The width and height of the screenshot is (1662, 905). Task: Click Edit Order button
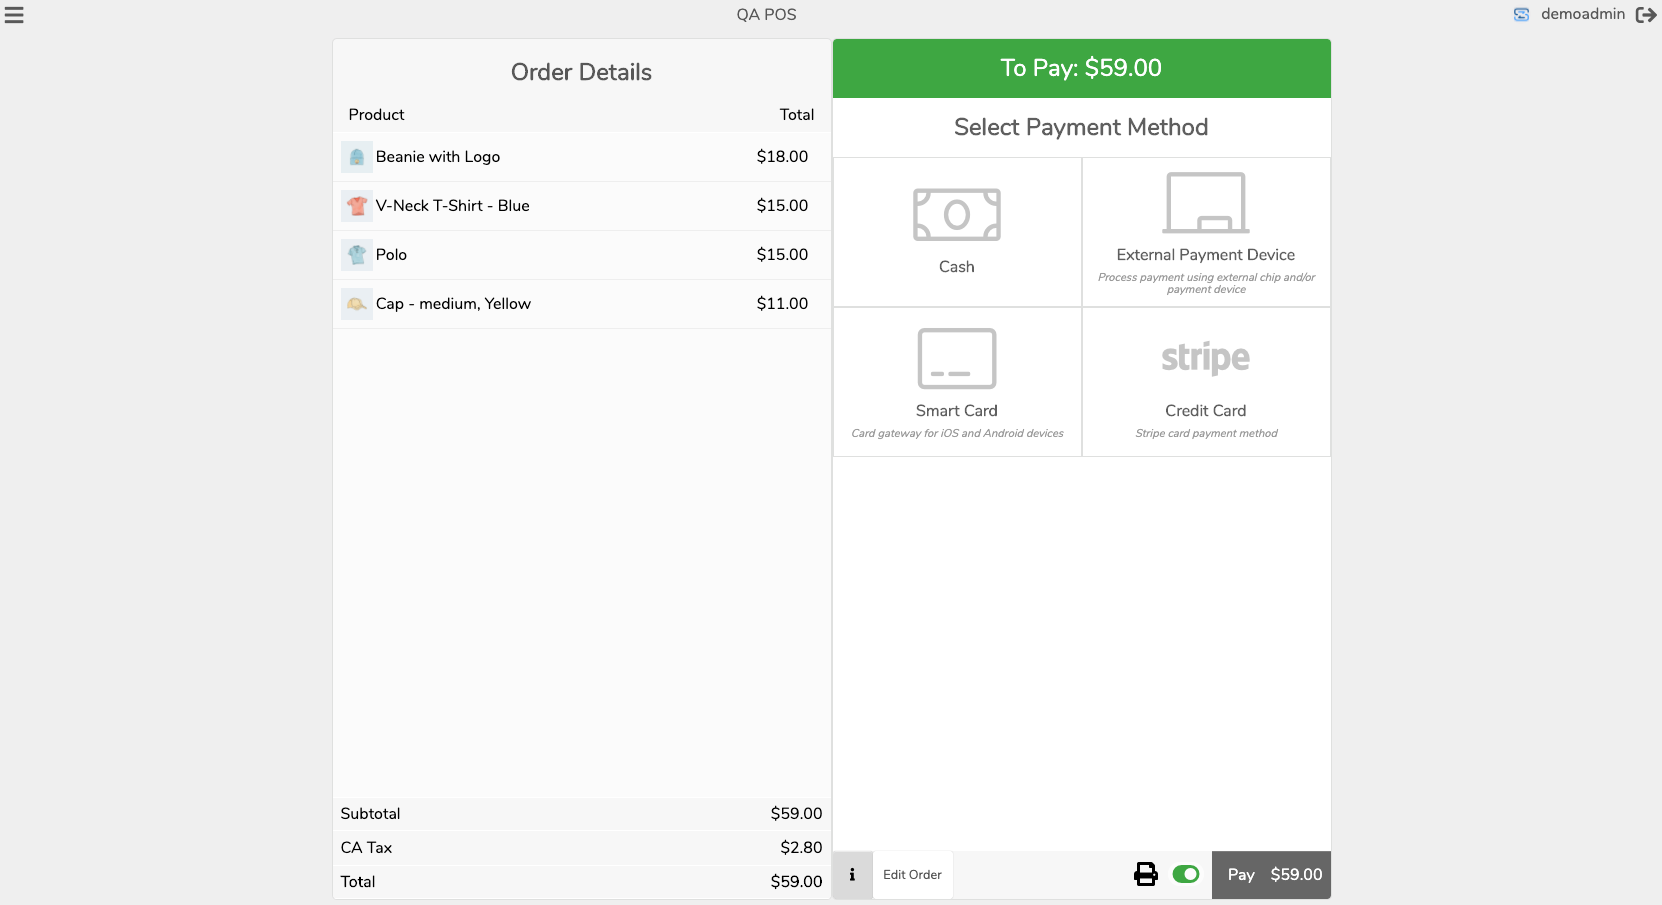click(x=912, y=875)
